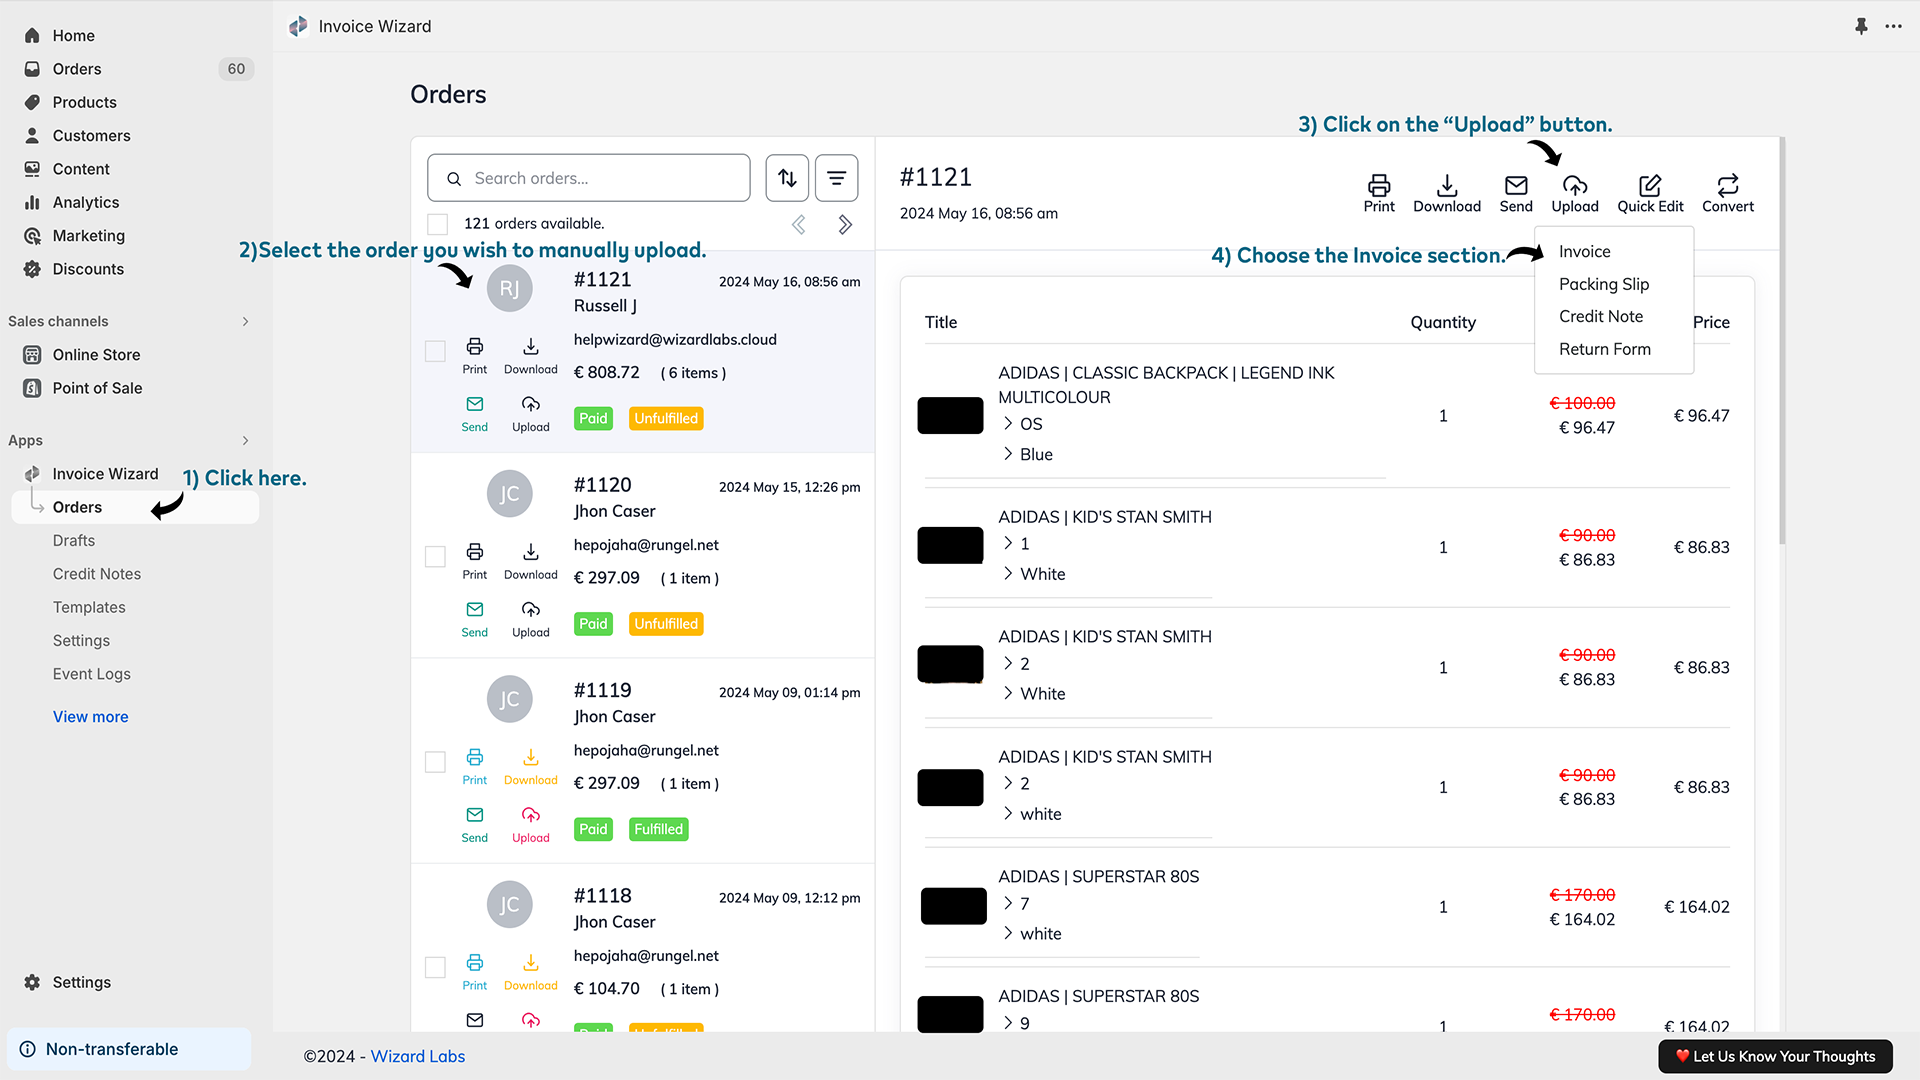The height and width of the screenshot is (1080, 1920).
Task: Expand size 1 of first Kid's Stan Smith
Action: pos(1008,543)
